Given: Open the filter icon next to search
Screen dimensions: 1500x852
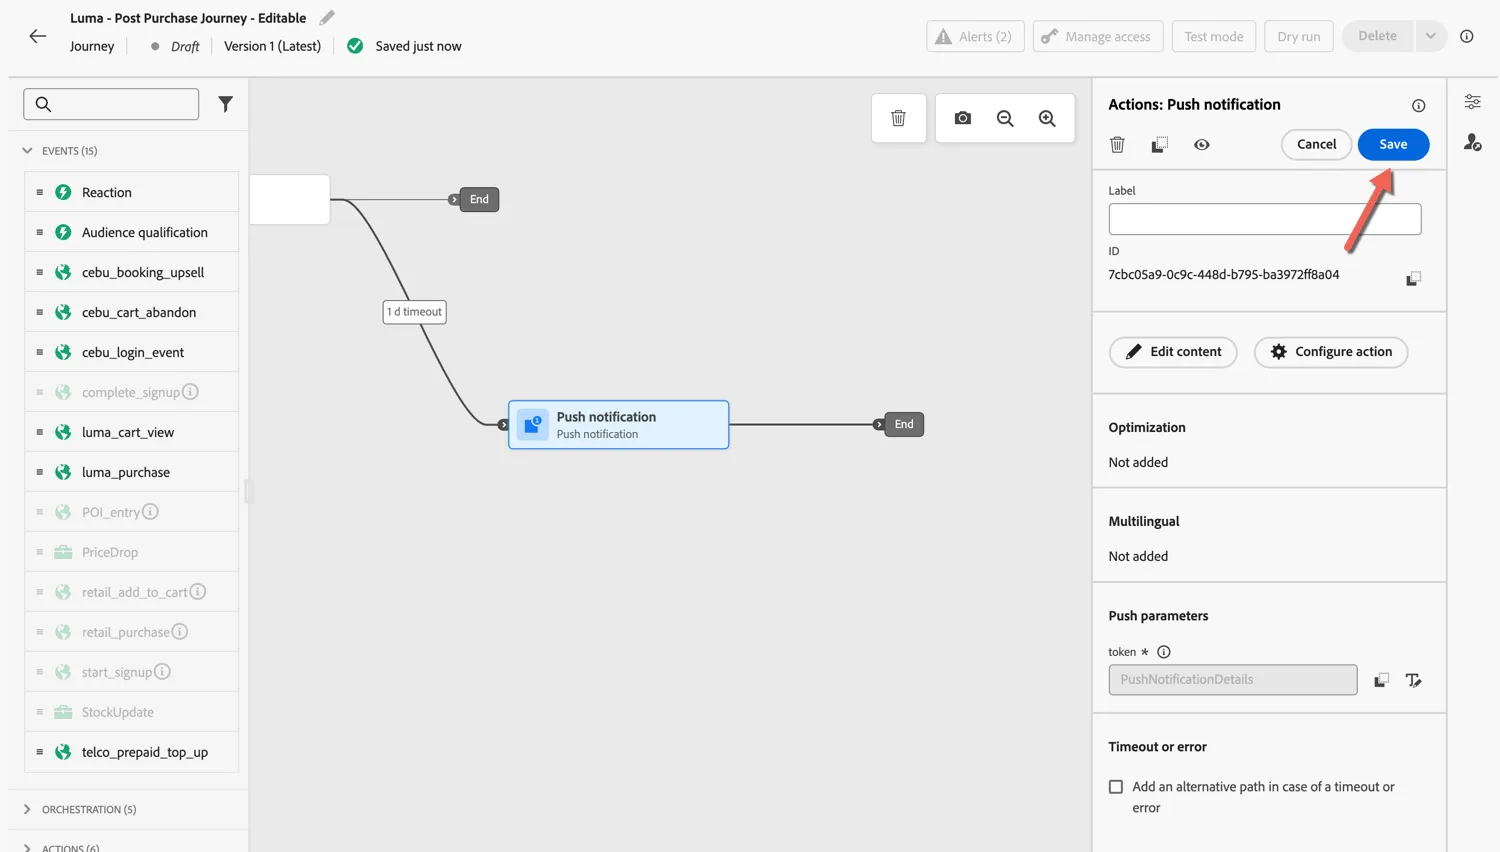Looking at the screenshot, I should point(226,104).
